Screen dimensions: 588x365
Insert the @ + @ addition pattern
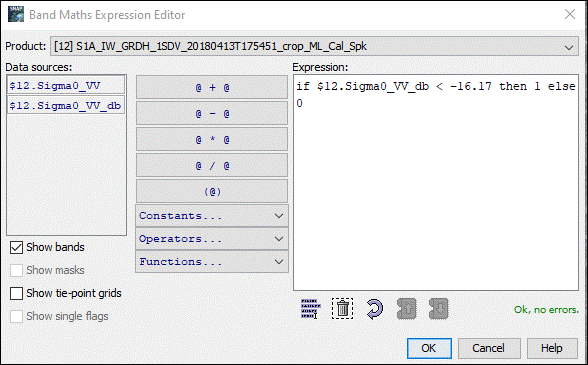[212, 87]
